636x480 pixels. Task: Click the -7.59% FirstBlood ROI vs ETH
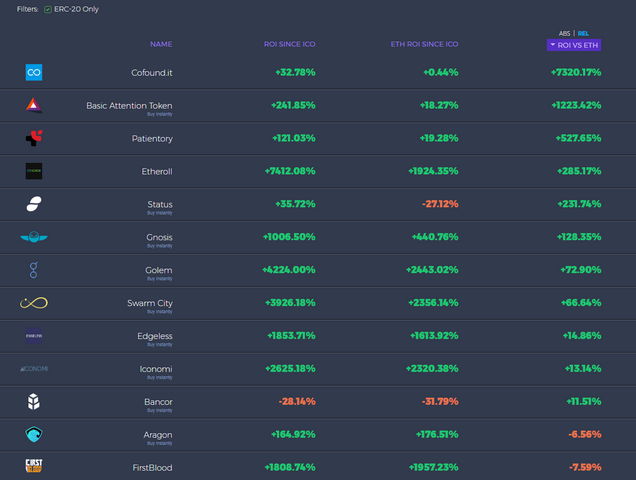click(x=585, y=467)
